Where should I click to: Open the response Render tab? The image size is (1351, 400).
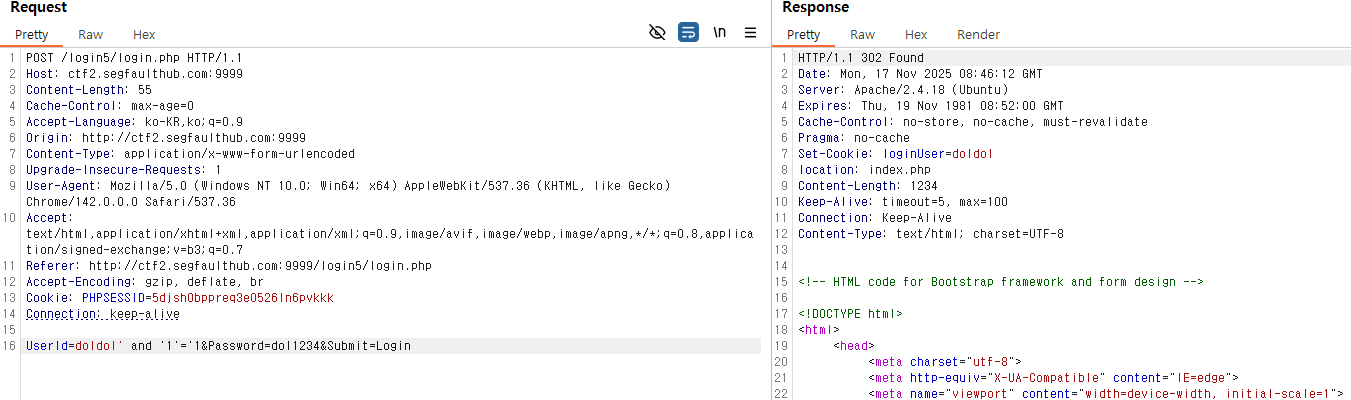coord(978,35)
